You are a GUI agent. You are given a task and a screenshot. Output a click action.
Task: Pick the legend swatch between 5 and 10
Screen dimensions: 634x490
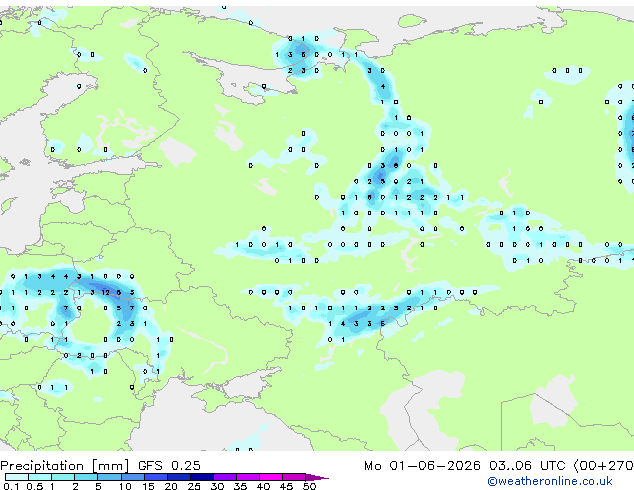[109, 477]
